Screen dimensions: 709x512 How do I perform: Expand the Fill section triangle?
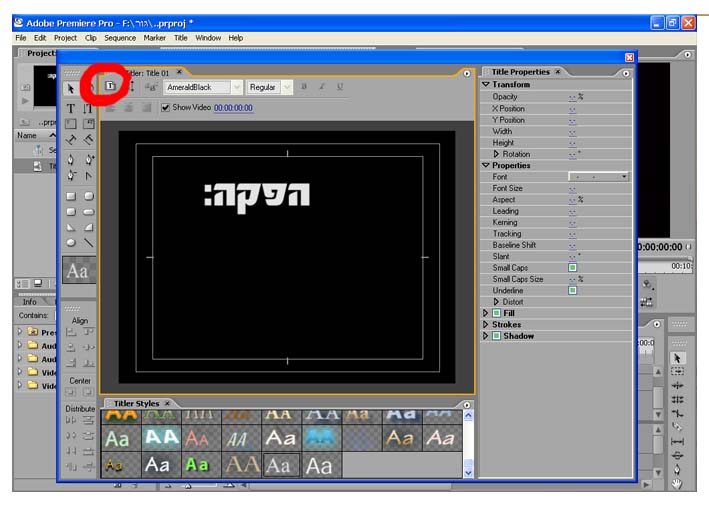486,313
